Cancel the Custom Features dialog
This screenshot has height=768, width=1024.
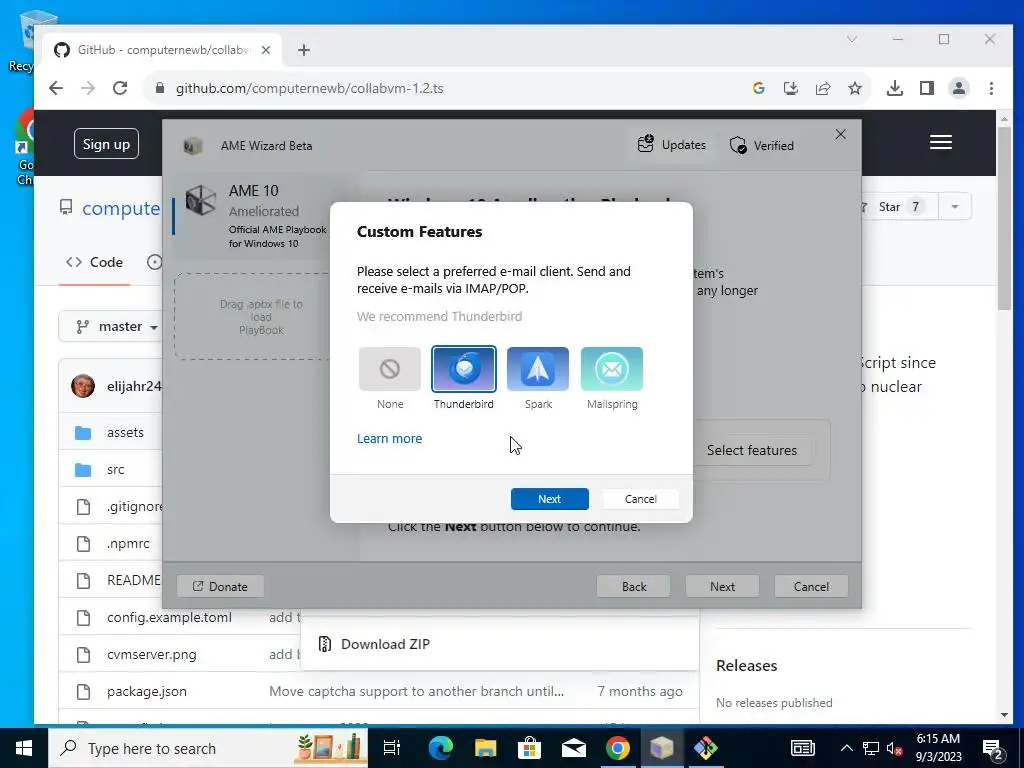(x=640, y=499)
